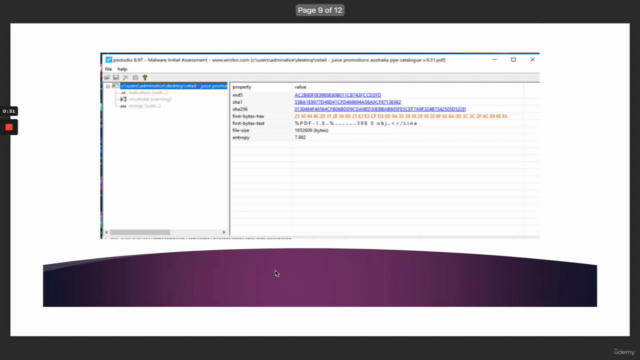
Task: Click the green lightbulb toolbar icon
Action: 145,78
